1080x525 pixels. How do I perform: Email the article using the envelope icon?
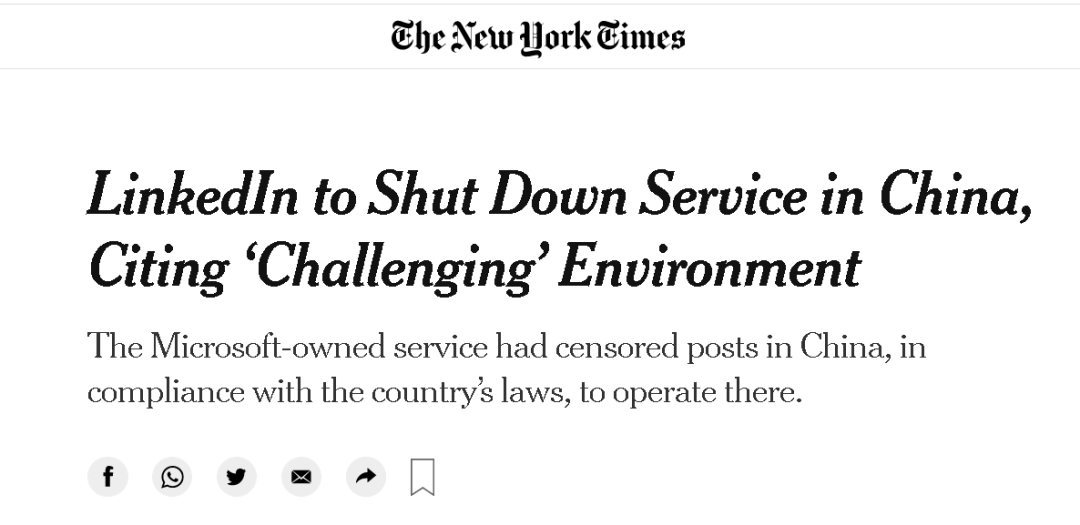(x=301, y=476)
